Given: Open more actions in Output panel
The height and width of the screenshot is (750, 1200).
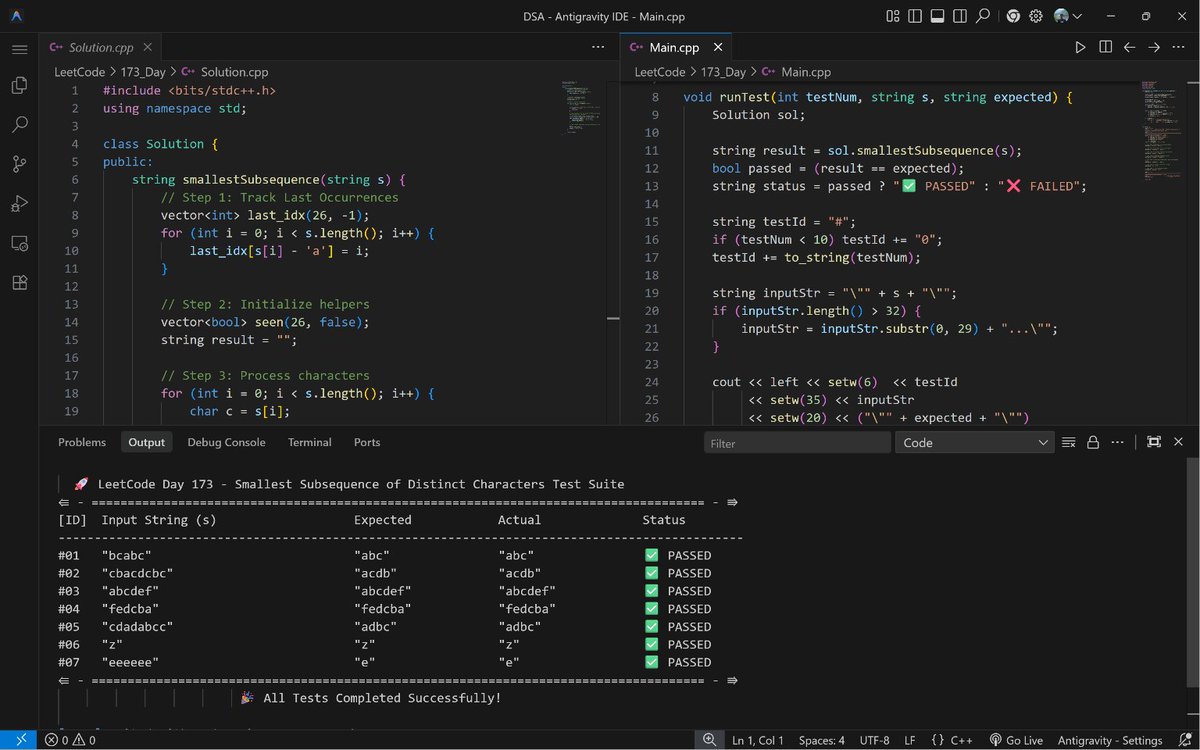Looking at the screenshot, I should pyautogui.click(x=1118, y=442).
